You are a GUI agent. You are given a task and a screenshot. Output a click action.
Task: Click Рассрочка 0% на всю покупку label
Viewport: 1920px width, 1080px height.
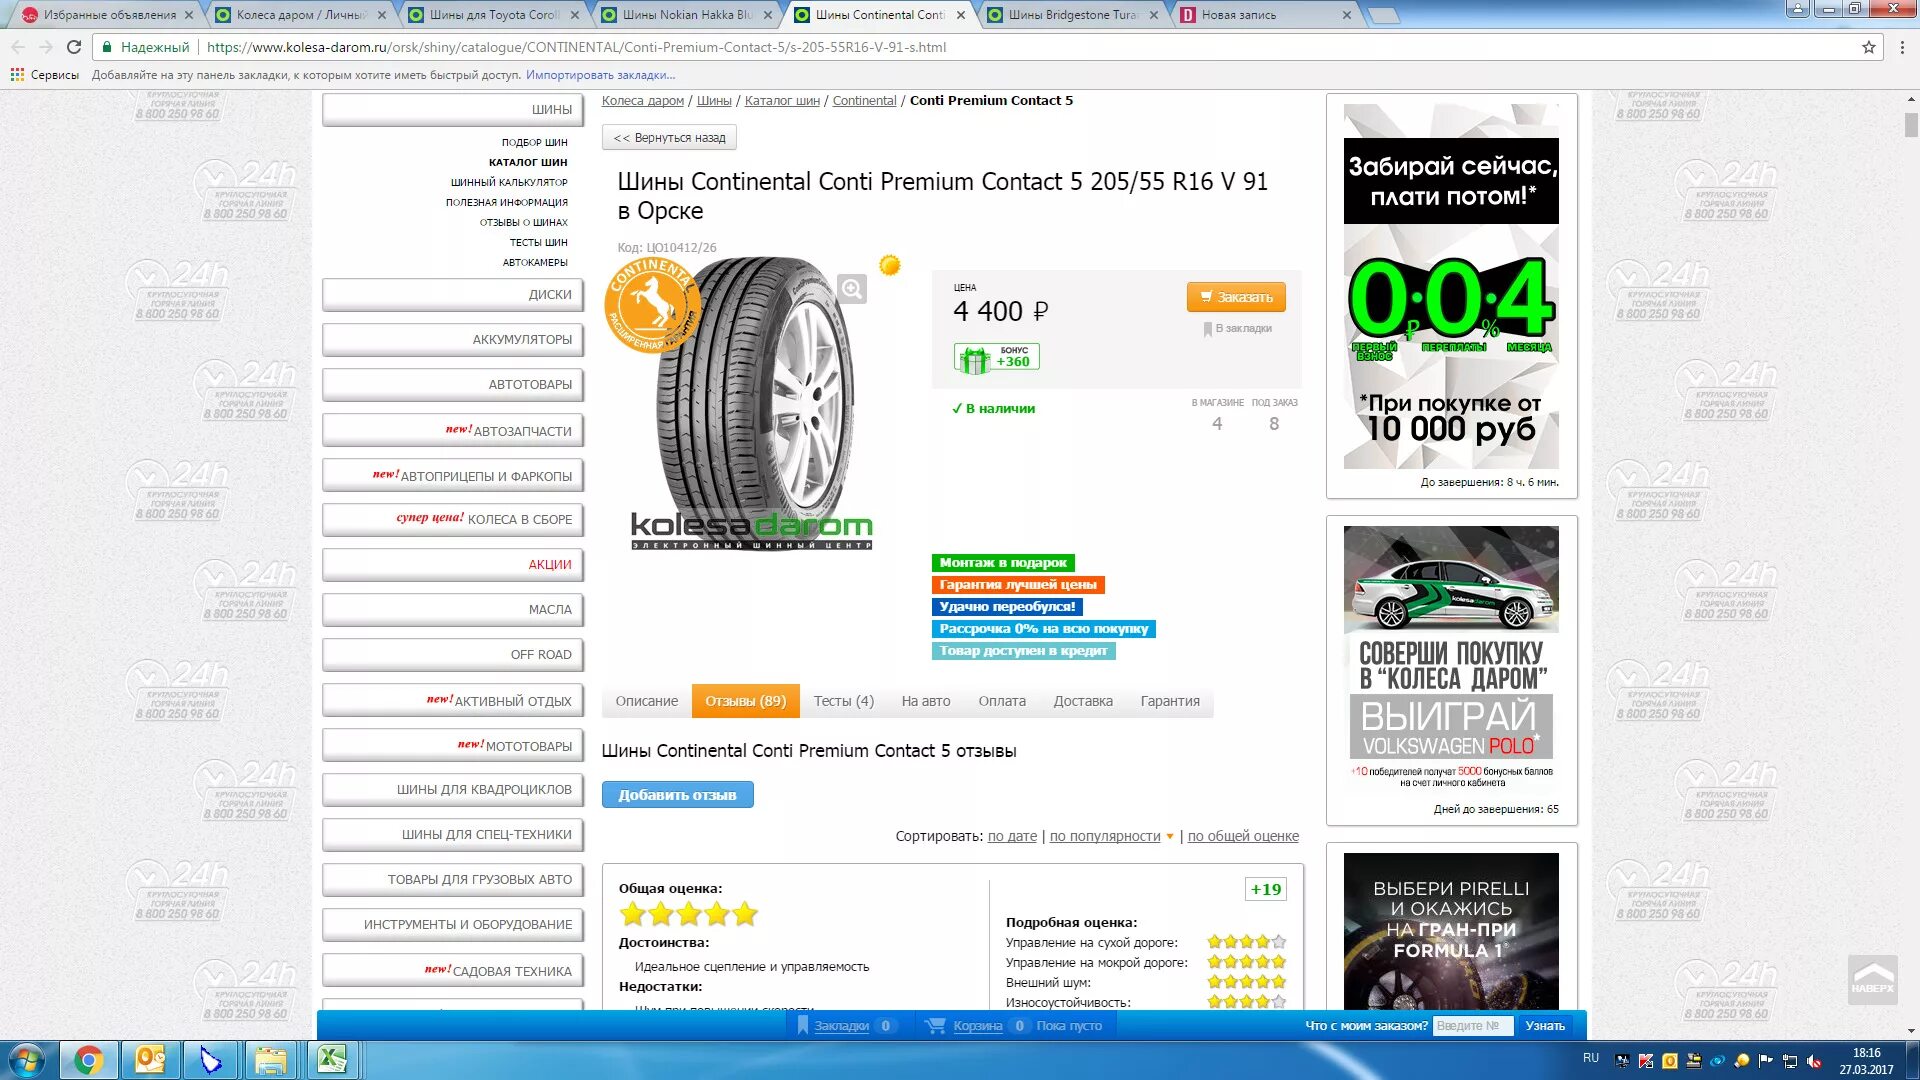(x=1044, y=629)
